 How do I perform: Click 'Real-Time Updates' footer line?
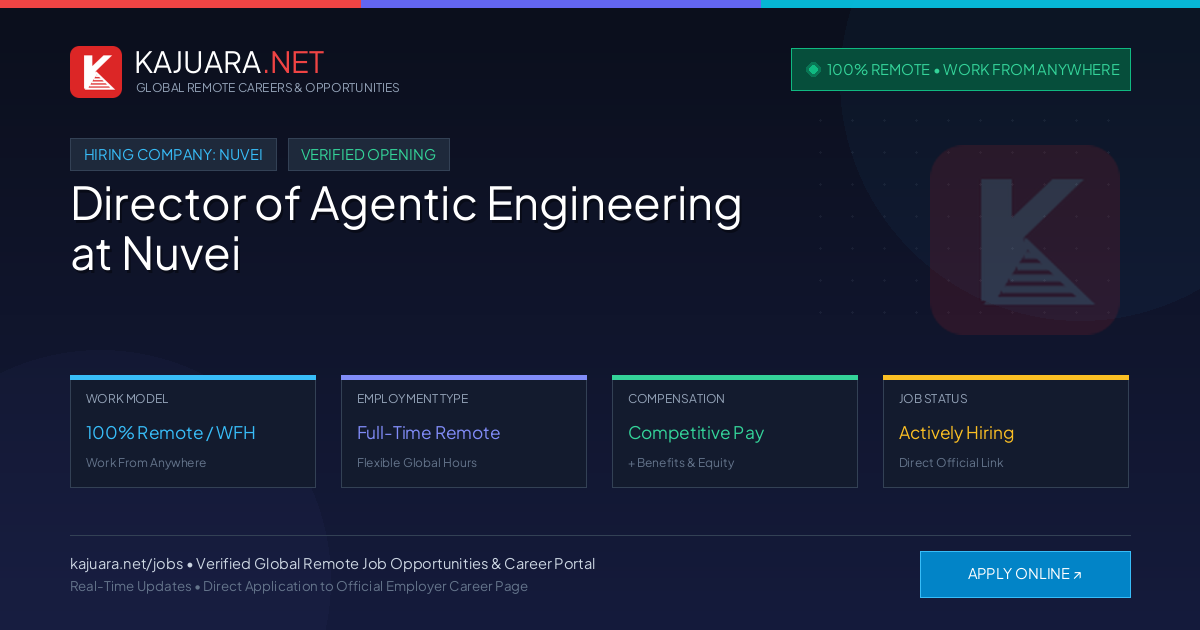click(299, 587)
